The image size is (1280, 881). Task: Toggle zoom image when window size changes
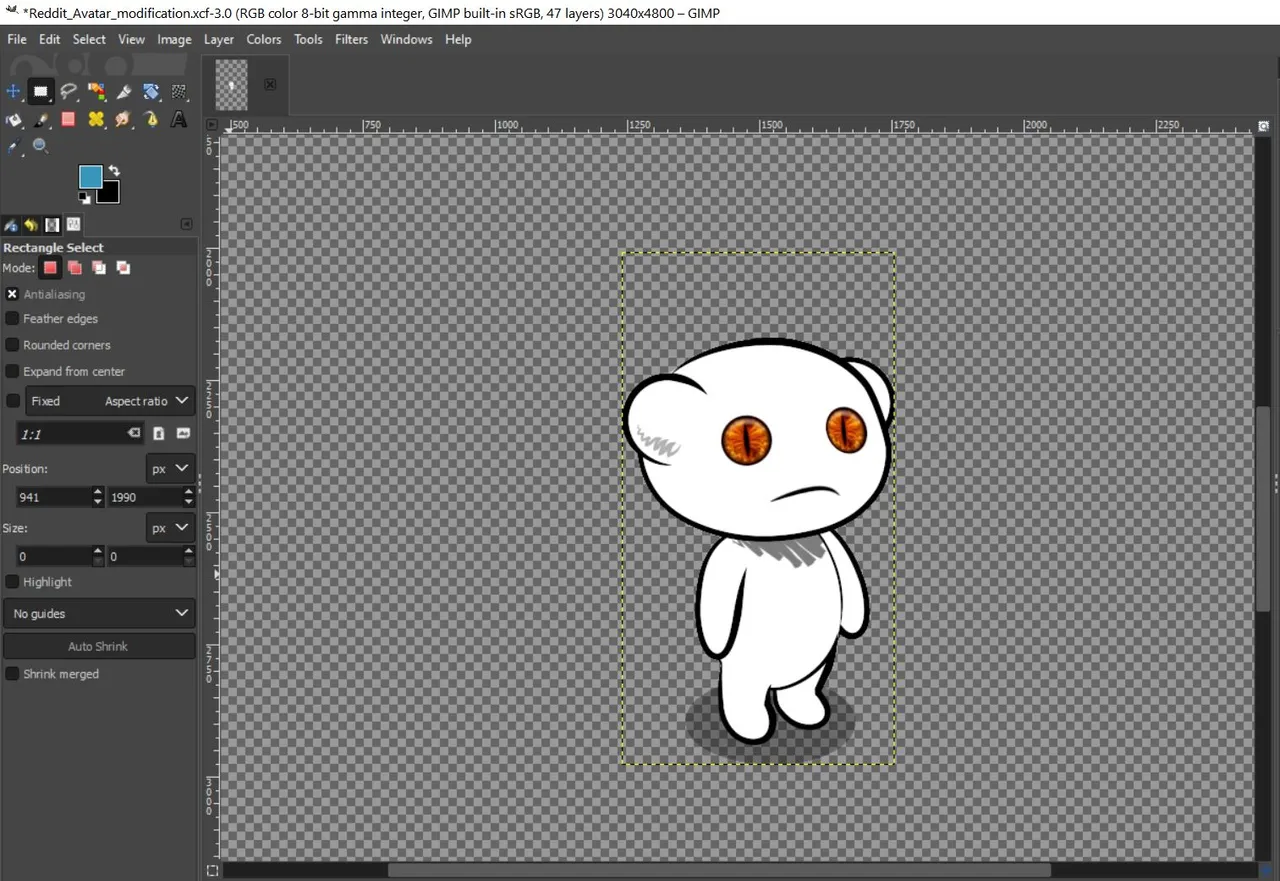(x=1264, y=126)
